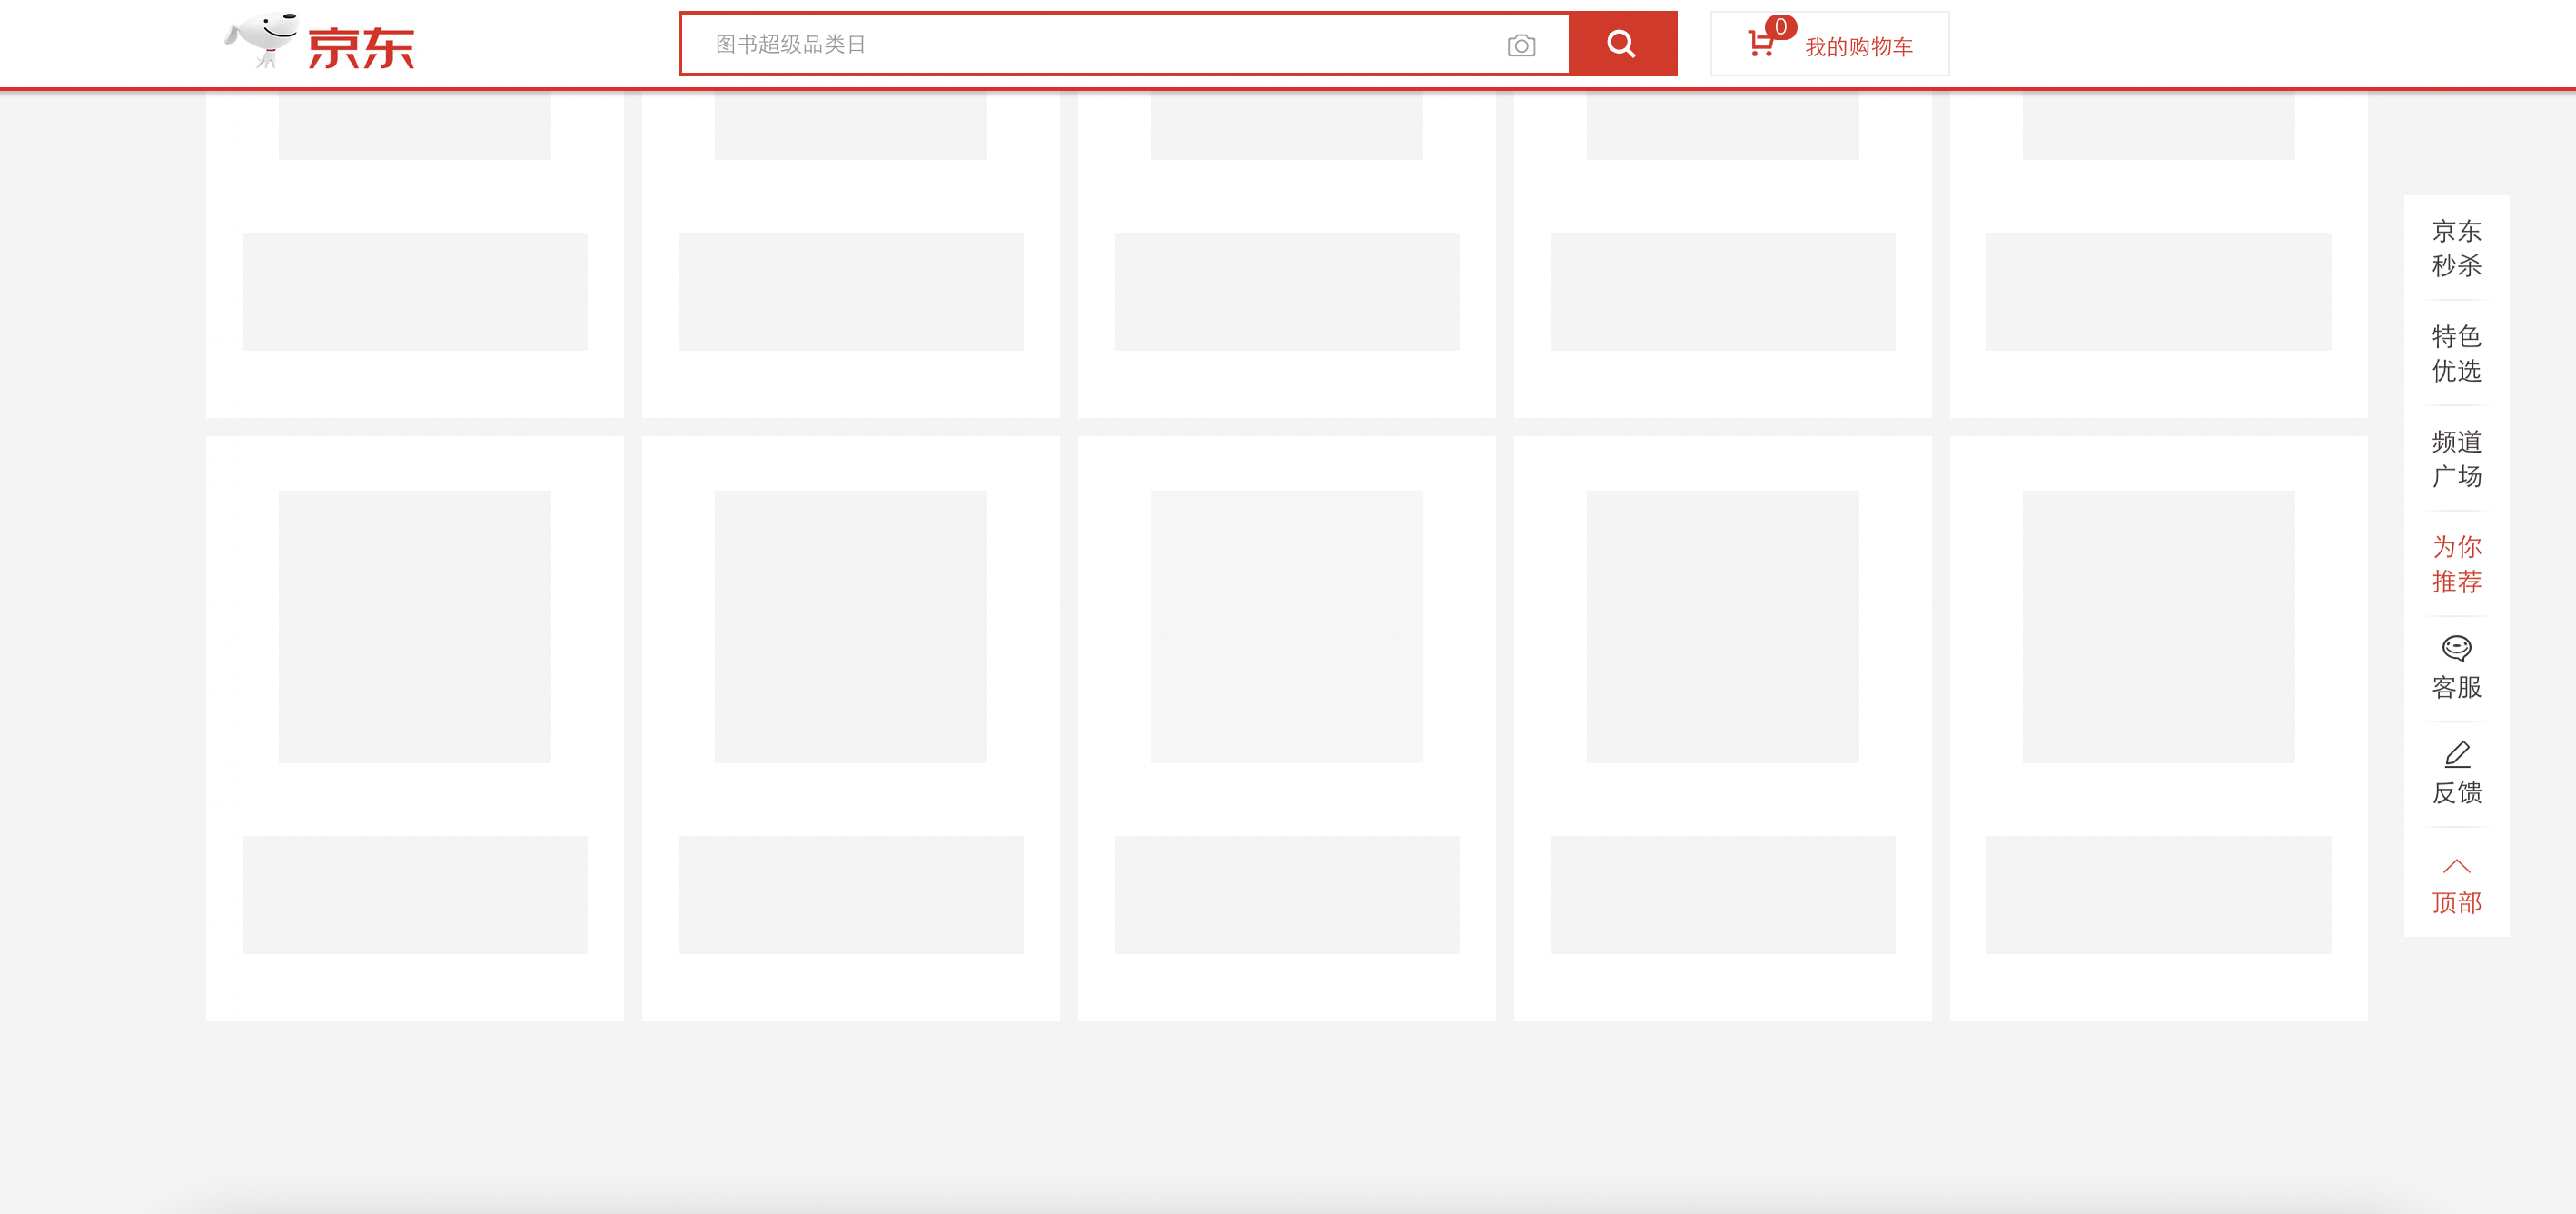Image resolution: width=2576 pixels, height=1214 pixels.
Task: Open 我的购物车 cart link
Action: [1858, 46]
